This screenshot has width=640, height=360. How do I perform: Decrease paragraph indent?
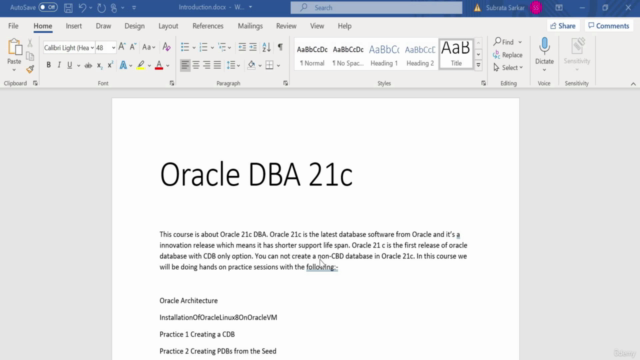tap(242, 47)
